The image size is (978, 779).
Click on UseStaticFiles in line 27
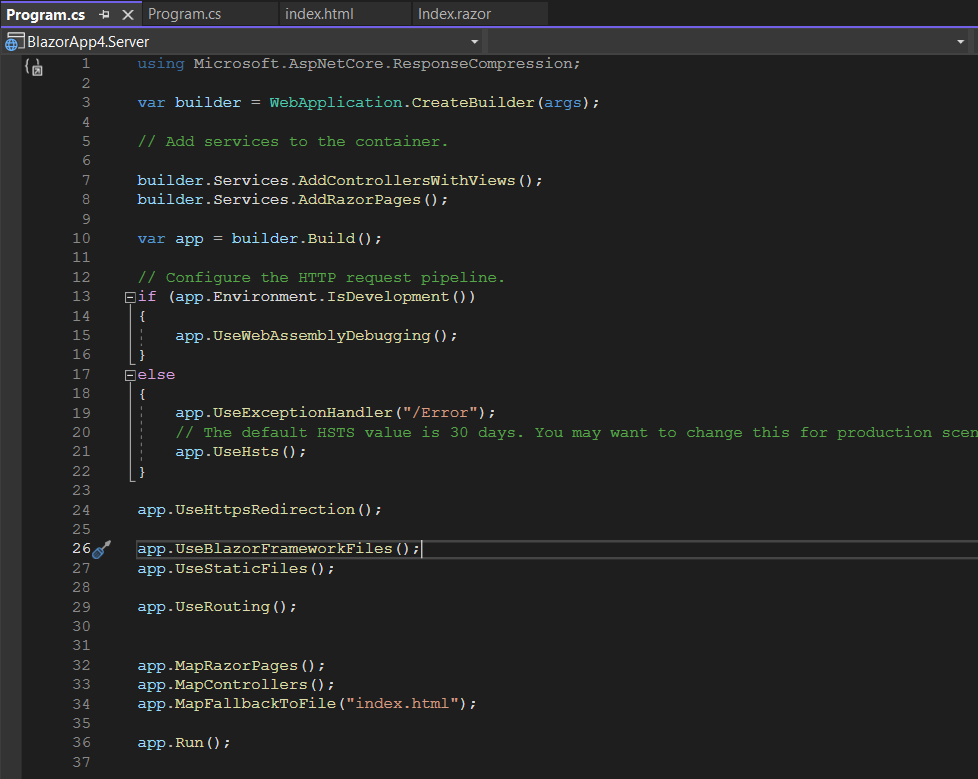click(x=241, y=569)
